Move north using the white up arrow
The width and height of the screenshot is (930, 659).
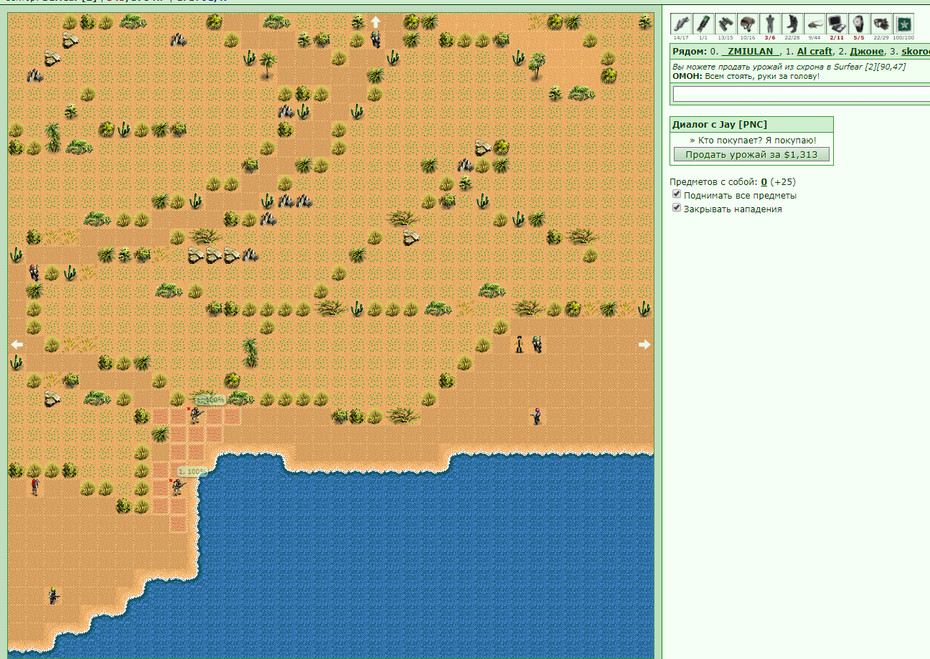pos(375,22)
